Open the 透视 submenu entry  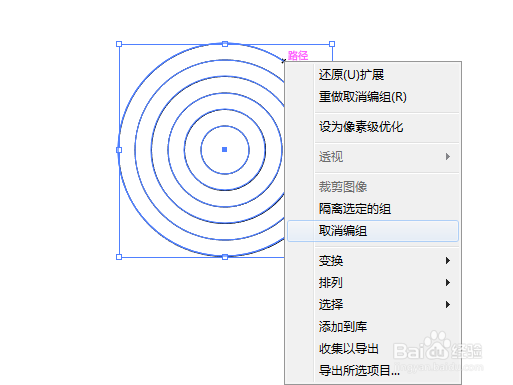(x=373, y=156)
